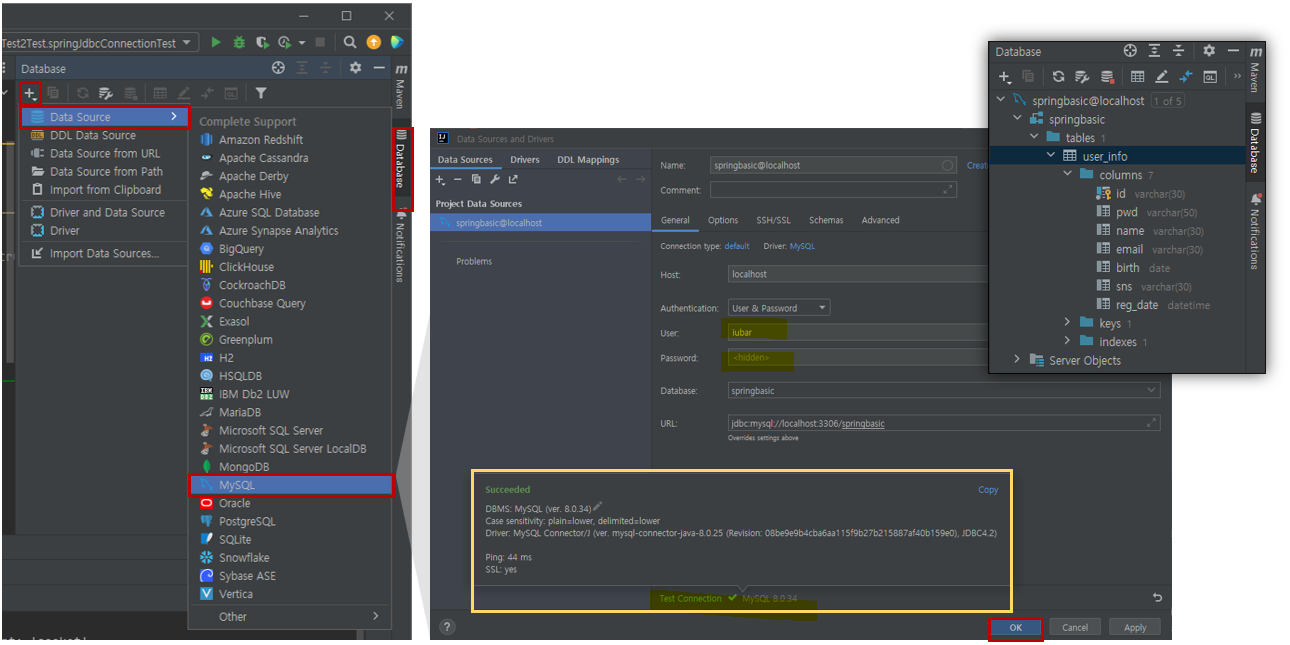Open the Authentication User & Password dropdown

click(x=779, y=308)
